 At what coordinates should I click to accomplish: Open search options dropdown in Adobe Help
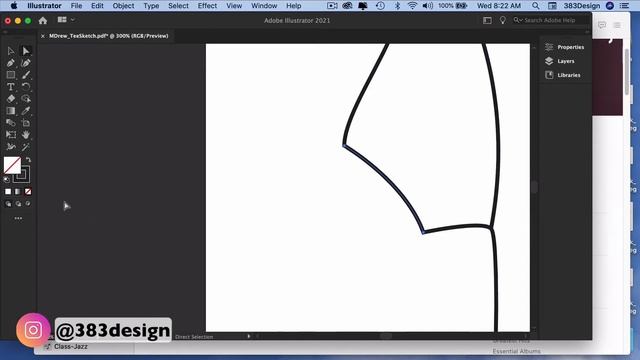click(x=518, y=20)
